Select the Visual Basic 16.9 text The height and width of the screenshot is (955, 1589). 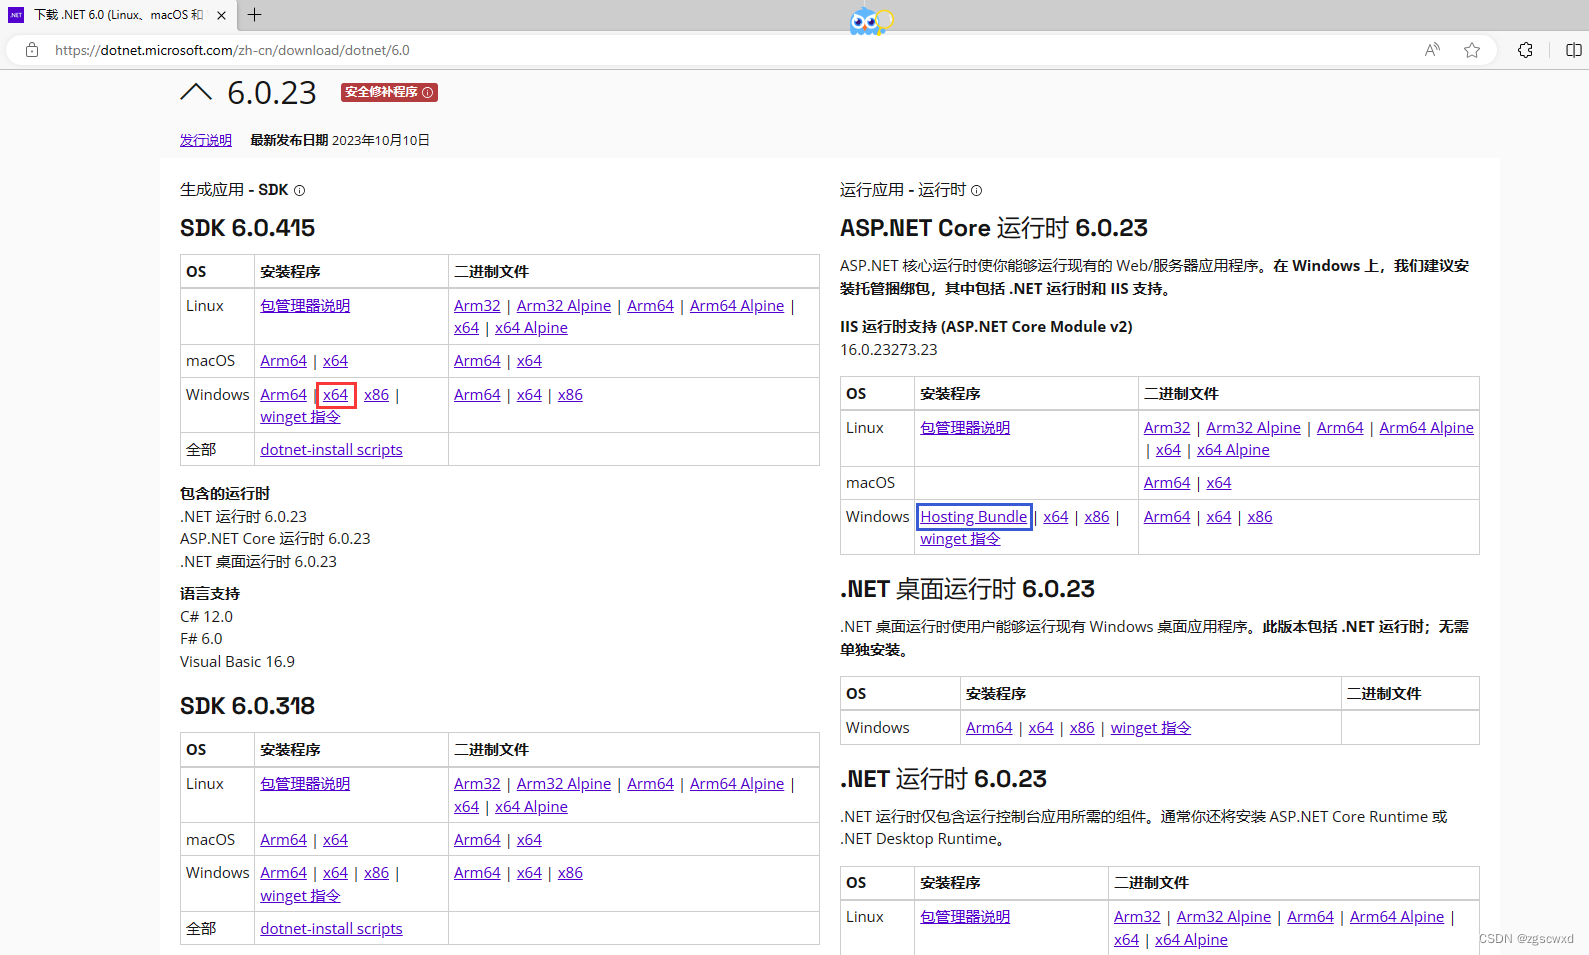point(237,662)
